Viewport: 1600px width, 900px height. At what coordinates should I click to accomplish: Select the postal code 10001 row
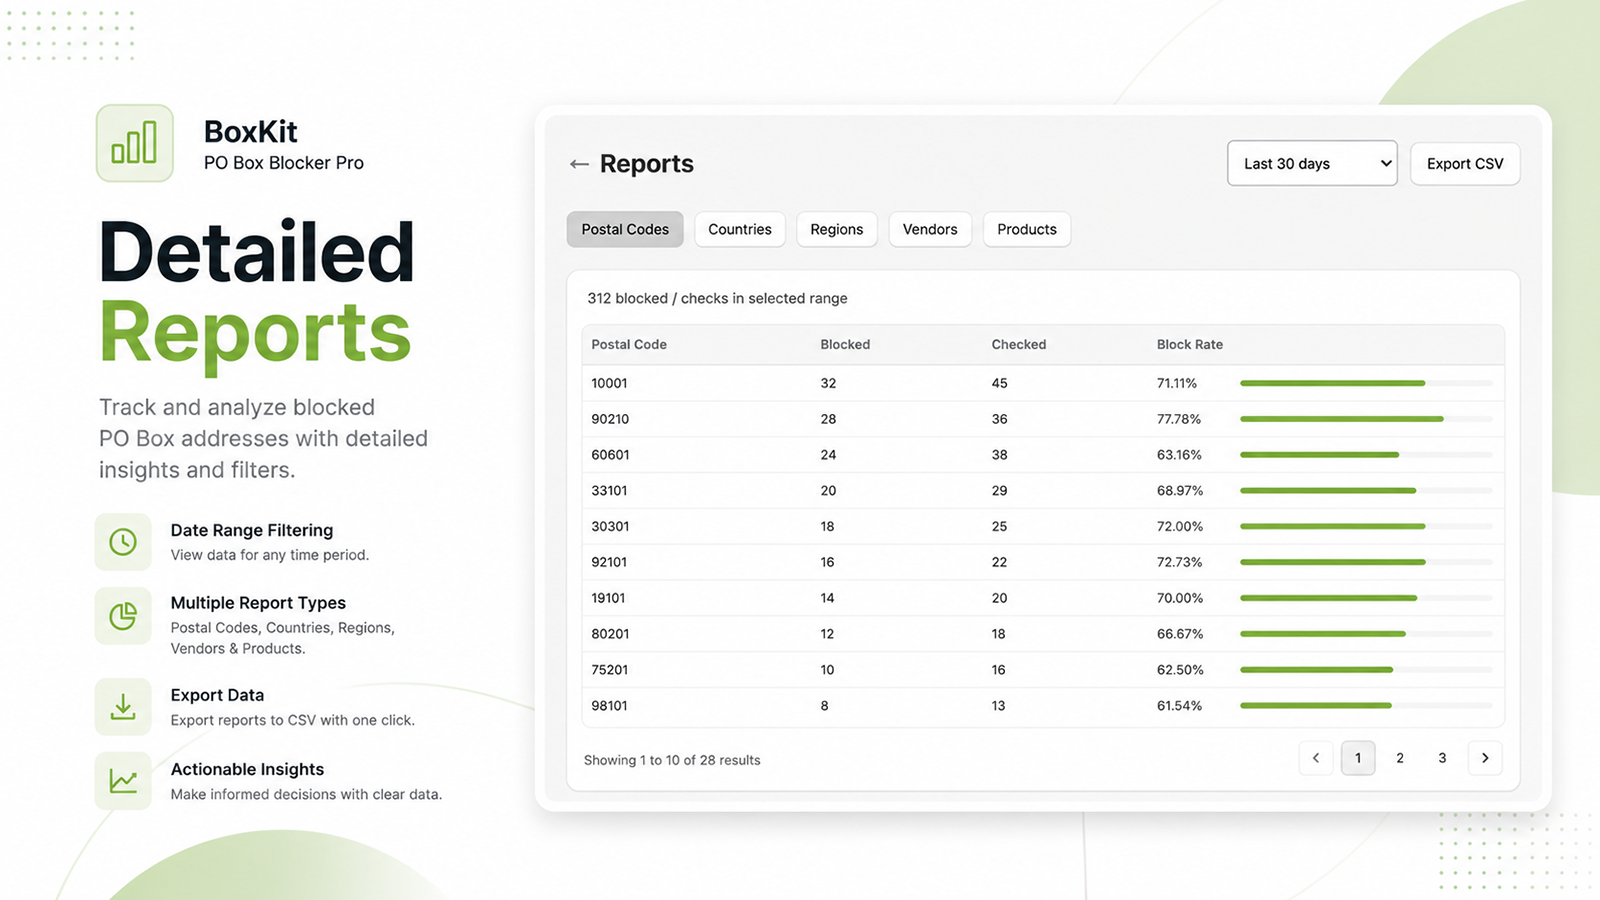coord(1043,383)
